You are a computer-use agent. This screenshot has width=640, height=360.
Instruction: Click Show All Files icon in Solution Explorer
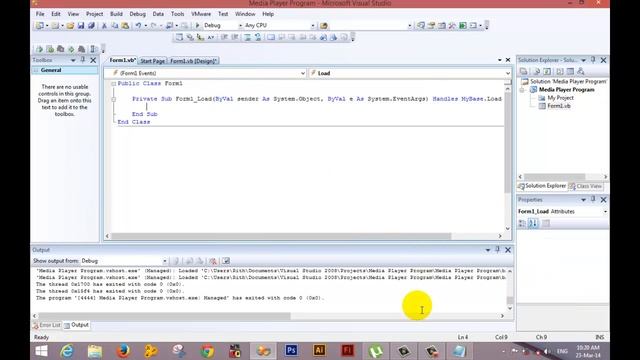click(536, 71)
